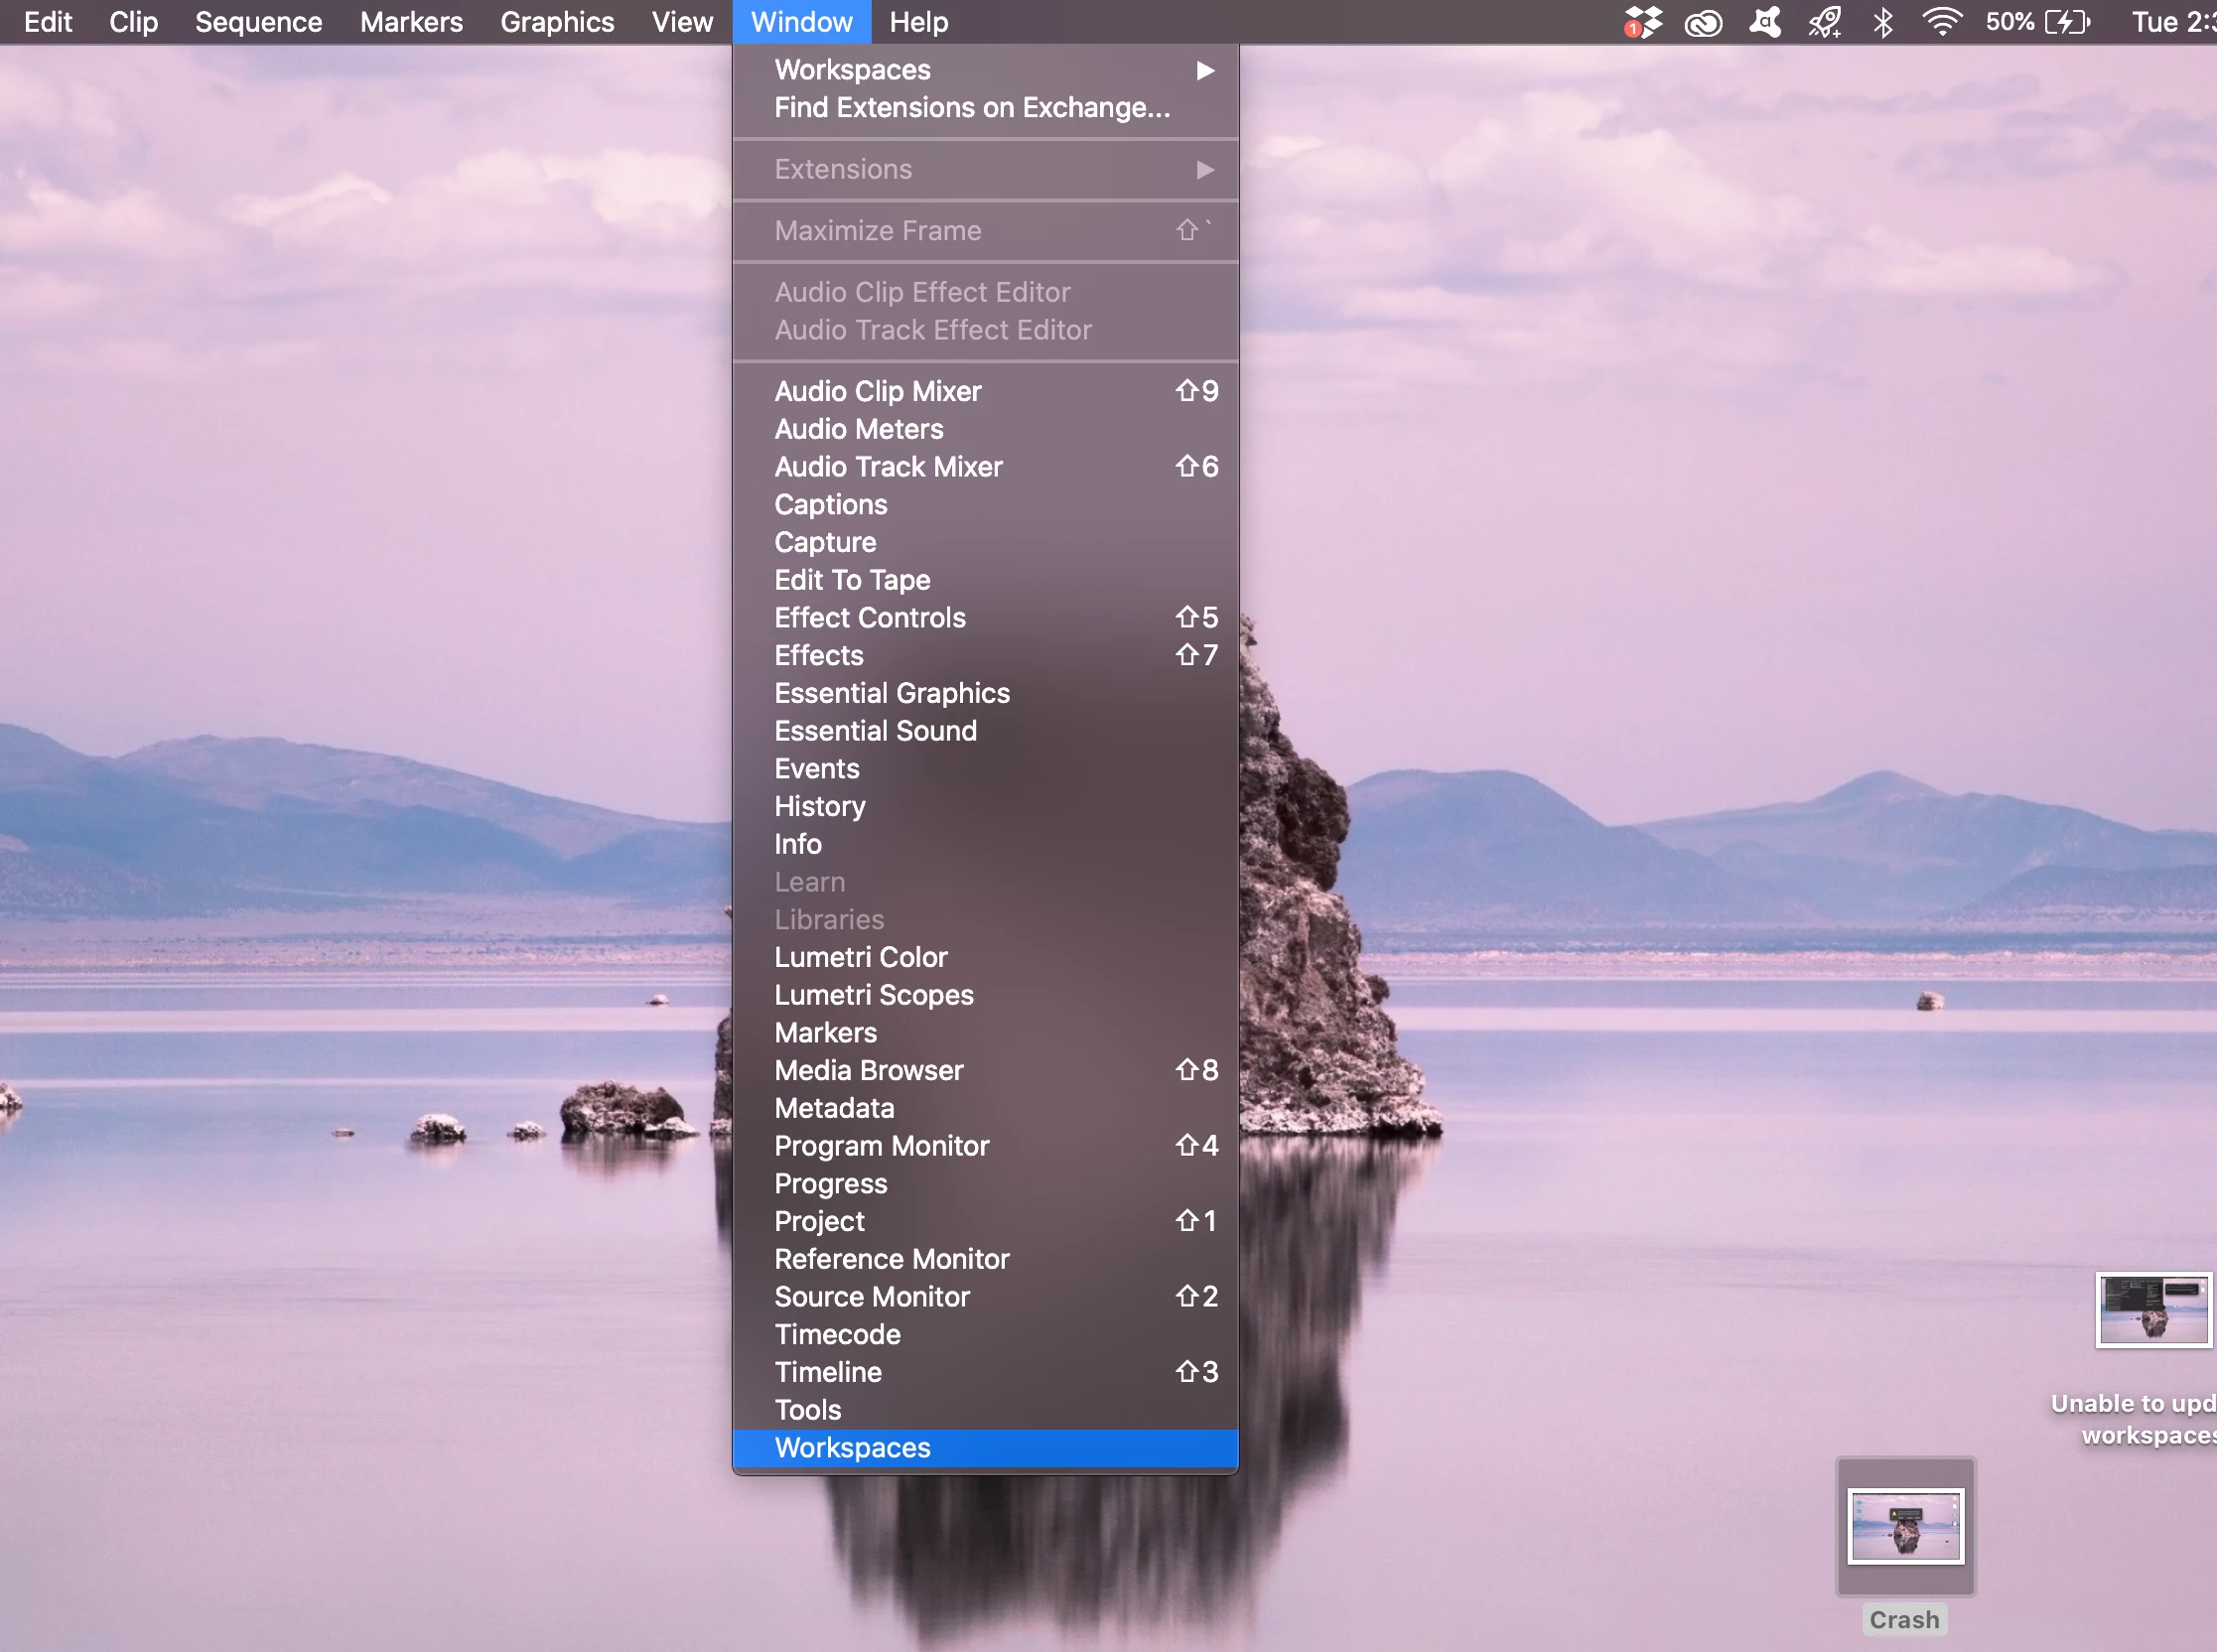Screen dimensions: 2217x1652
Task: Open the Creative Cloud status icon
Action: click(x=1703, y=22)
